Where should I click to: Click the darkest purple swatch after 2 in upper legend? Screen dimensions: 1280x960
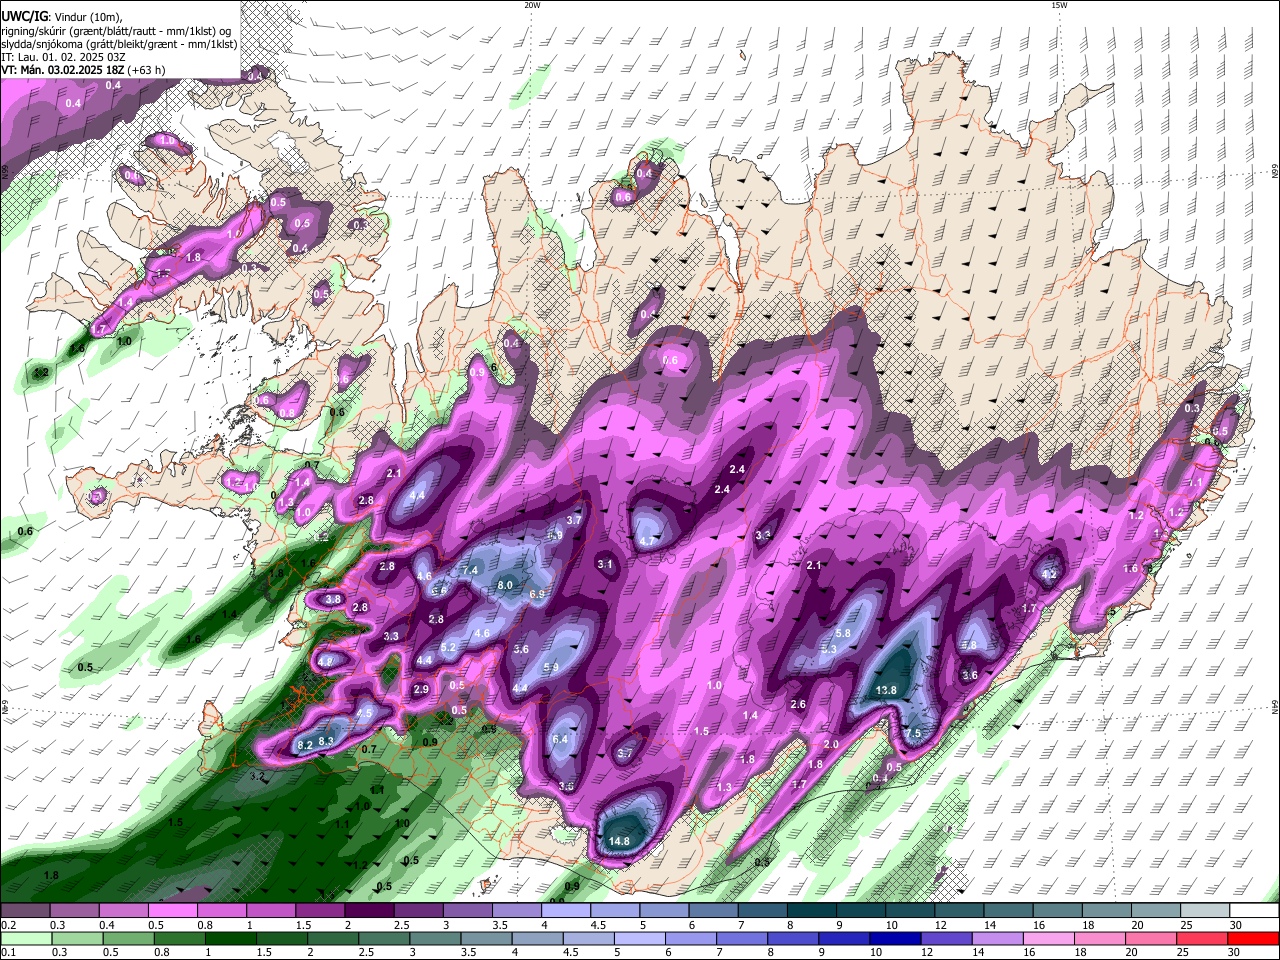click(369, 911)
